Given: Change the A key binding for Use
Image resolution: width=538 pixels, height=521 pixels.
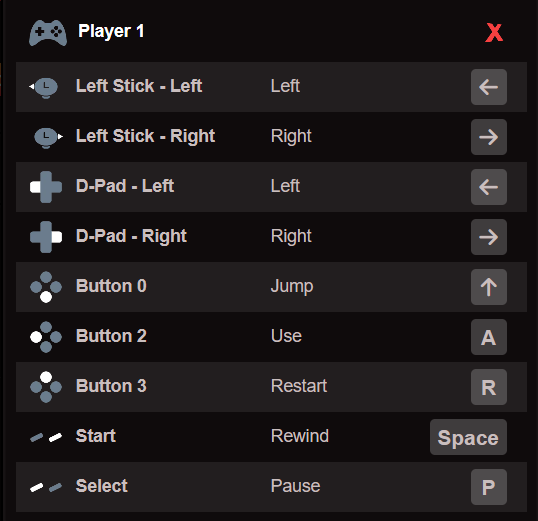Looking at the screenshot, I should 489,337.
